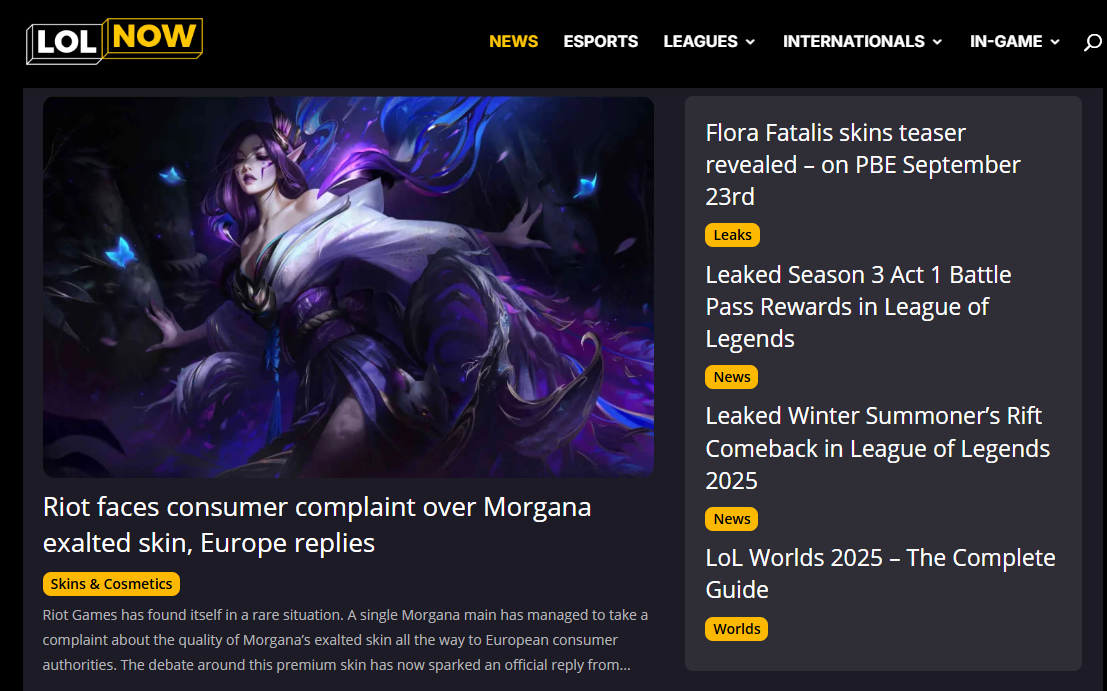
Task: Expand the Internationals dropdown chevron
Action: pos(938,42)
